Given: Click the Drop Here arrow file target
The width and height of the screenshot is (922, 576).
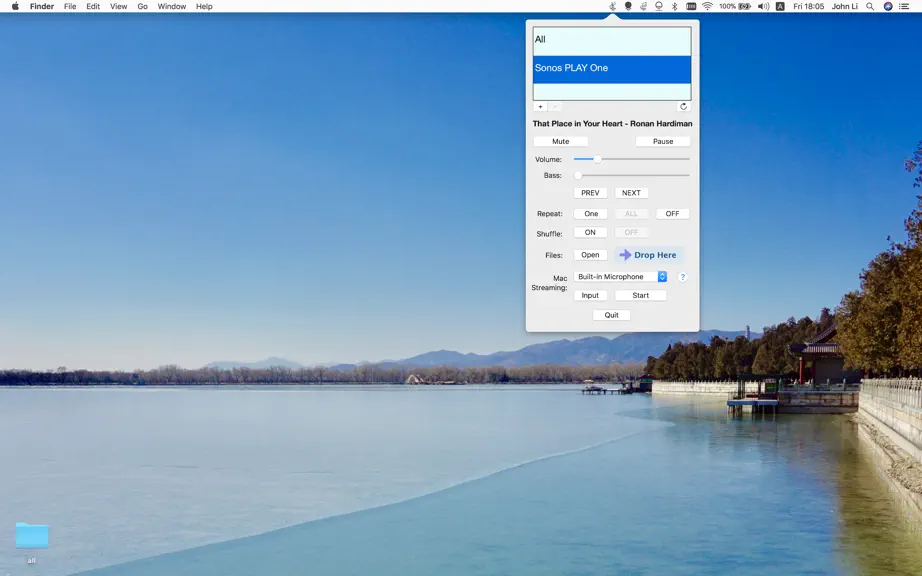Looking at the screenshot, I should (649, 255).
